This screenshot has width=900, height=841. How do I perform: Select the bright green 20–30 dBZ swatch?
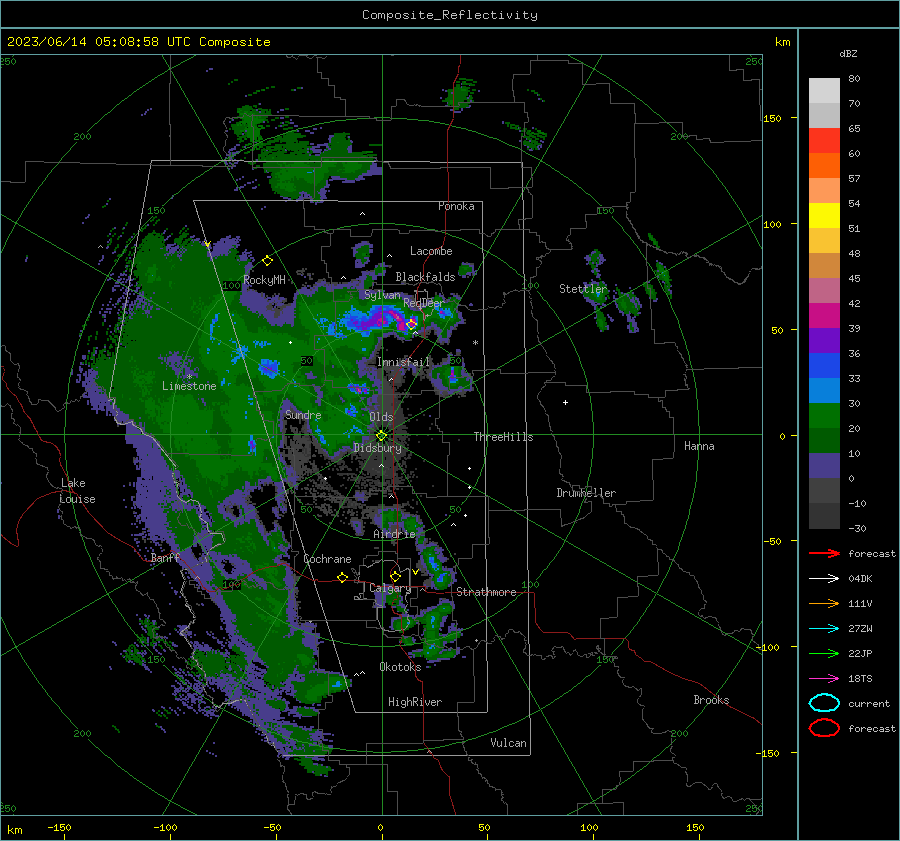(x=824, y=416)
